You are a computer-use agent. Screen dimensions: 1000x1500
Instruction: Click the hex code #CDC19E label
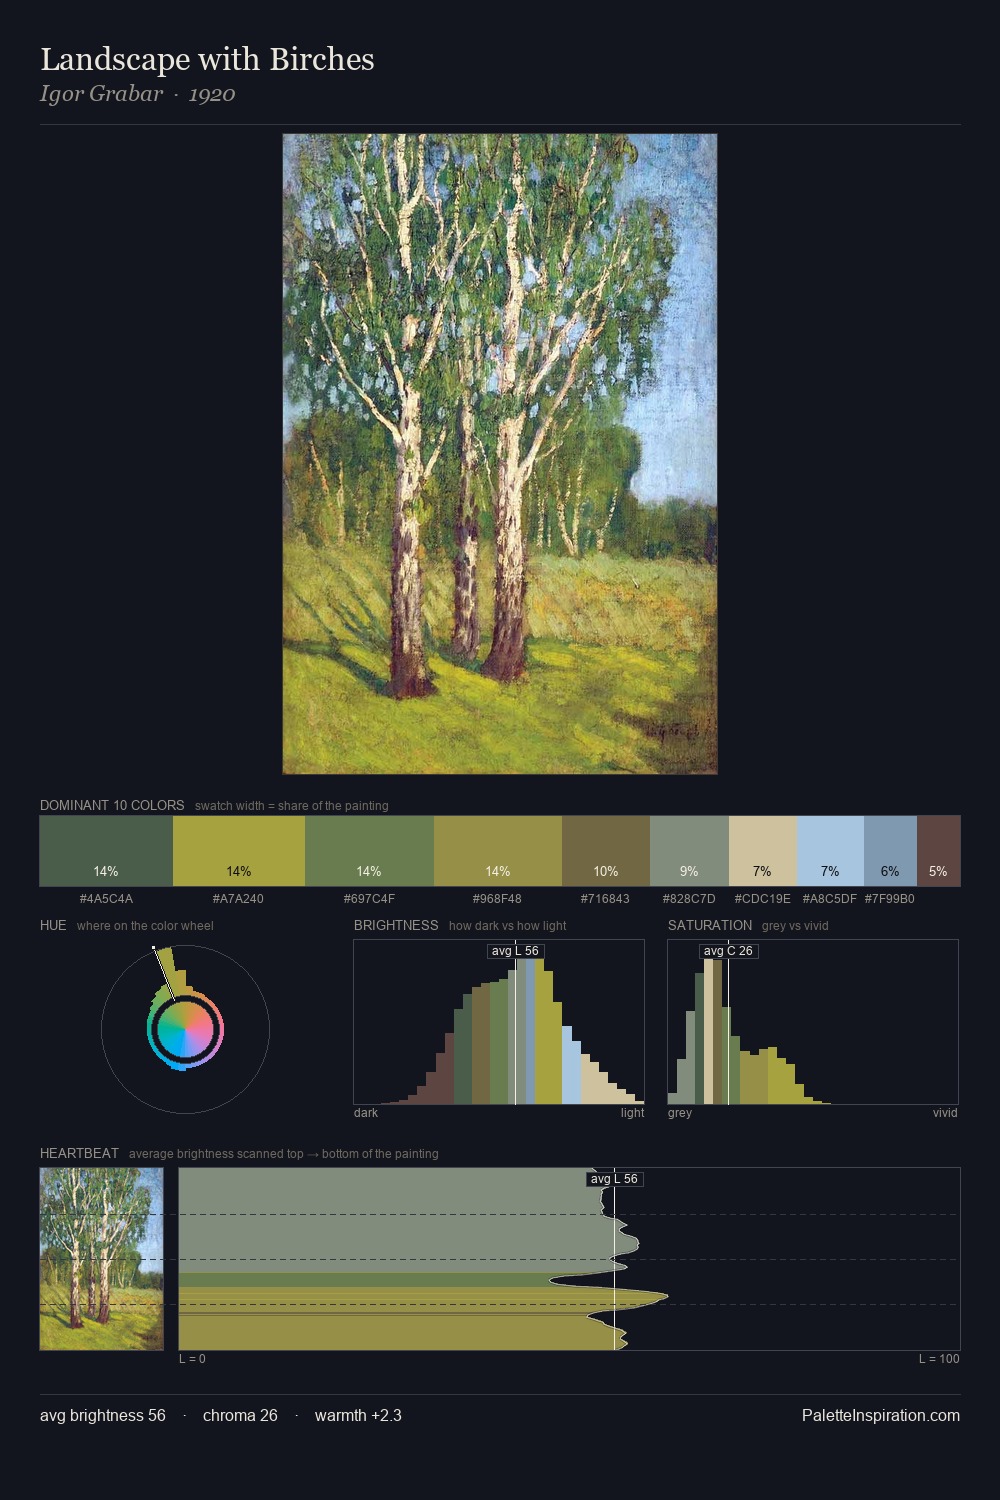pyautogui.click(x=763, y=899)
